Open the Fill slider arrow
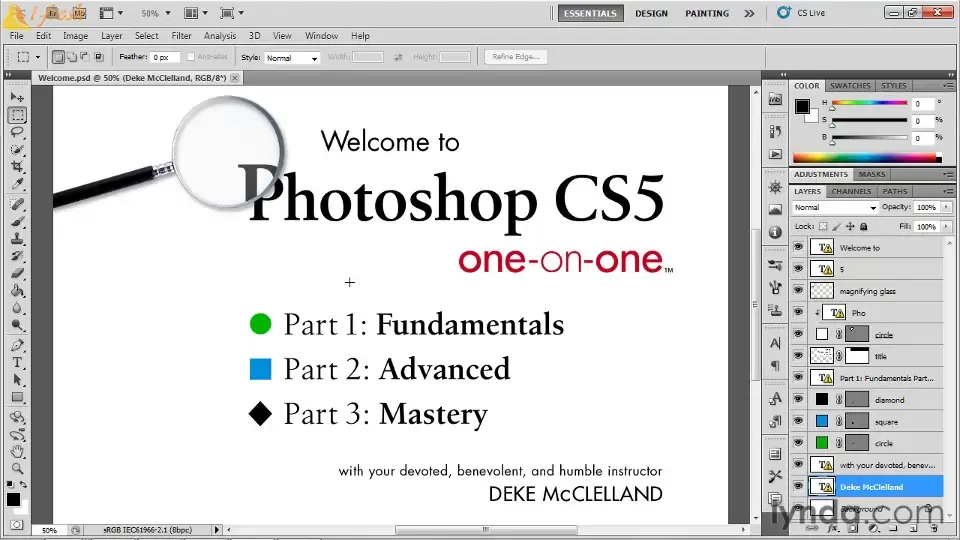The width and height of the screenshot is (960, 540). pos(947,227)
